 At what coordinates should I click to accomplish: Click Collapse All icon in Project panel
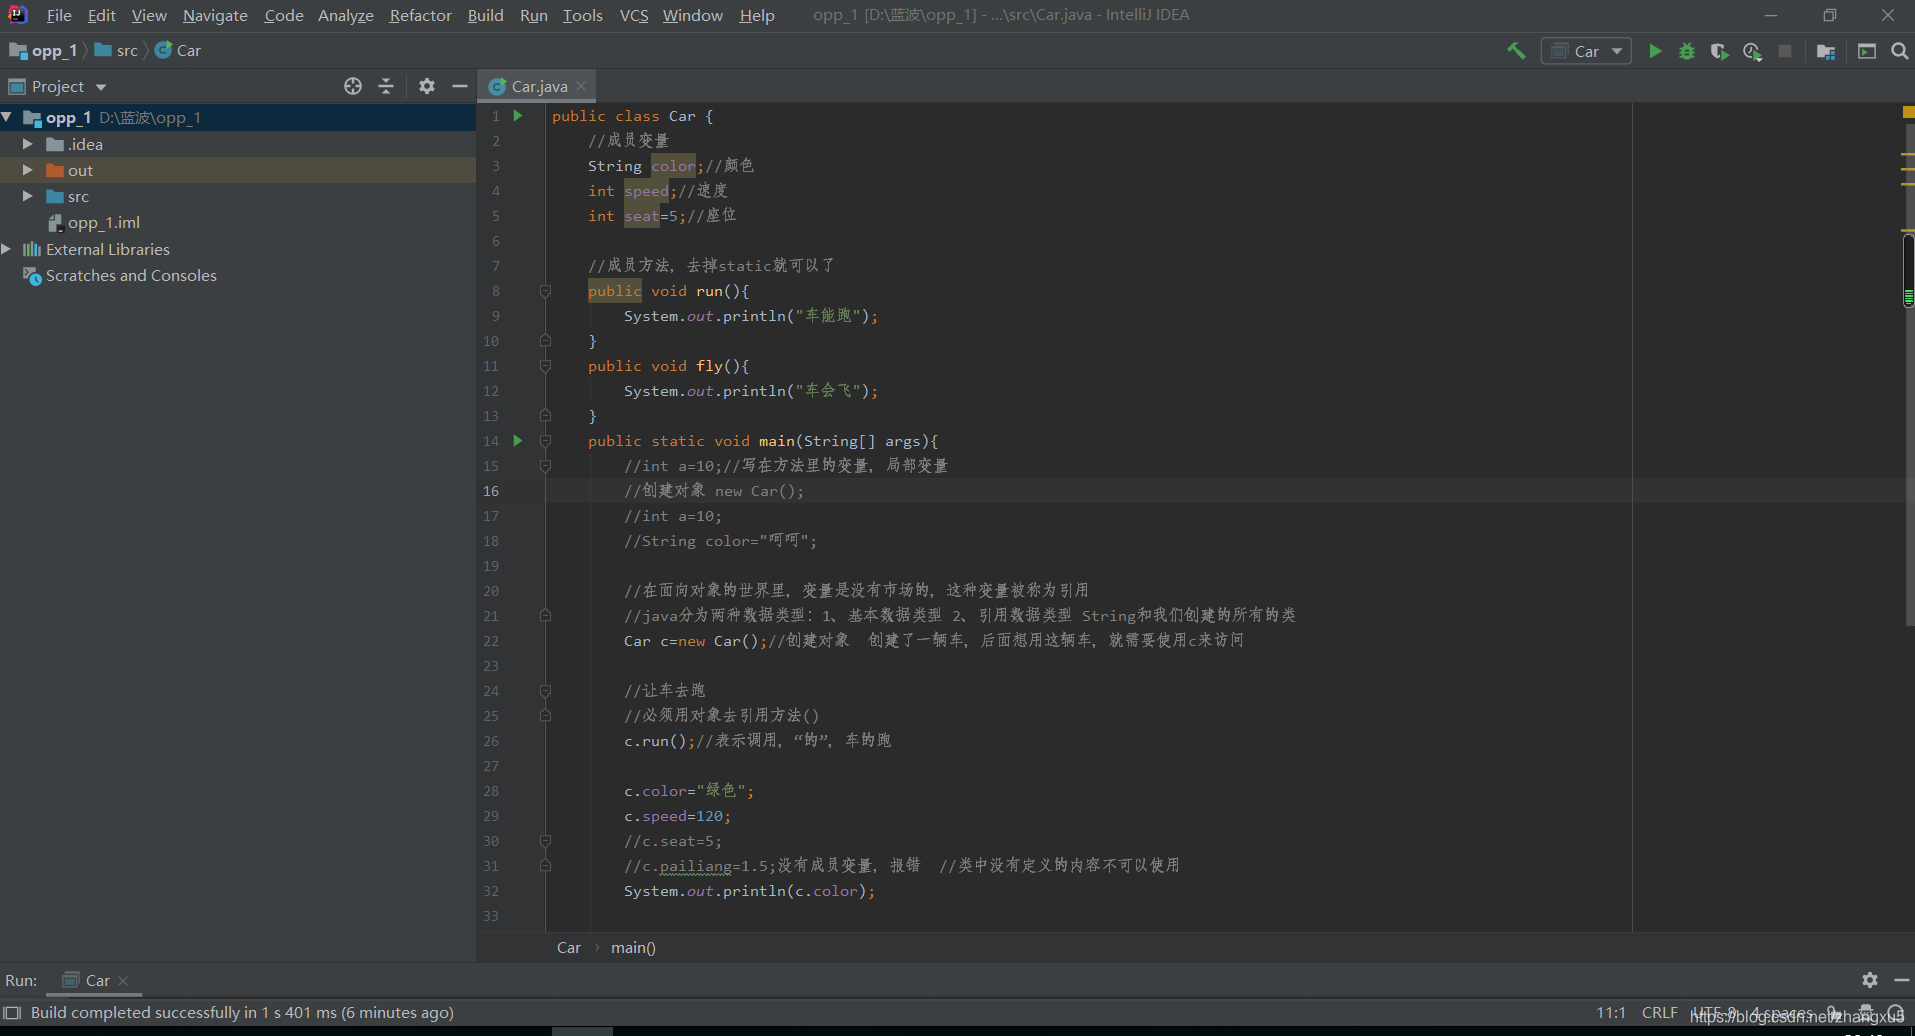pyautogui.click(x=386, y=86)
